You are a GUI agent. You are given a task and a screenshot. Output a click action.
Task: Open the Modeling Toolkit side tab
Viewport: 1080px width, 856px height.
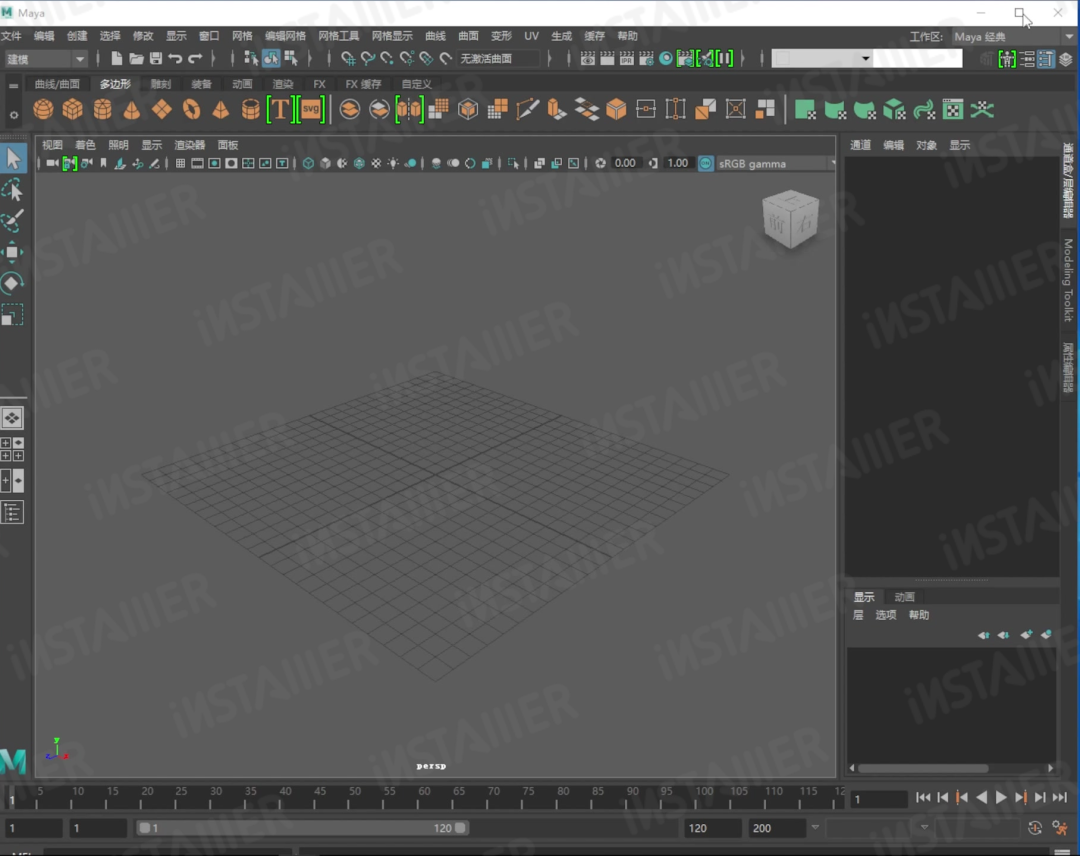coord(1068,280)
